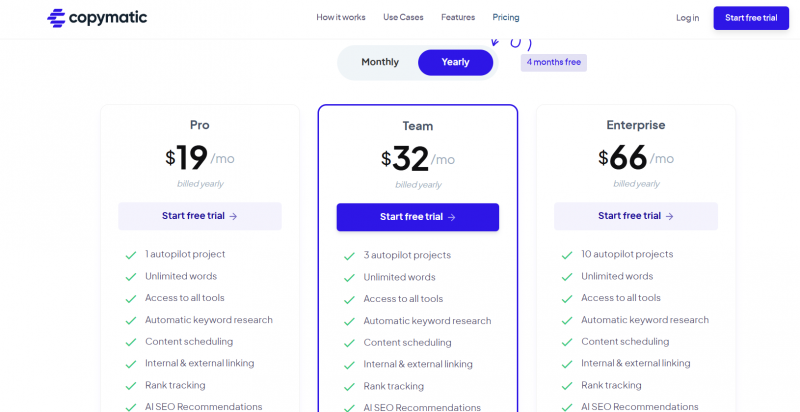Image resolution: width=800 pixels, height=412 pixels.
Task: Click Log in link
Action: pos(687,17)
